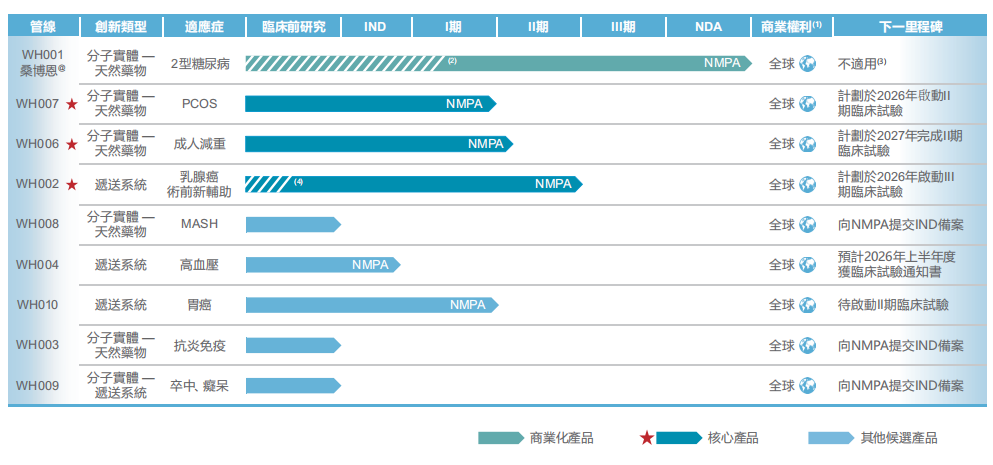993x465 pixels.
Task: Click 計劃於2026年啟動III期臨床試驗 milestone
Action: tap(897, 184)
